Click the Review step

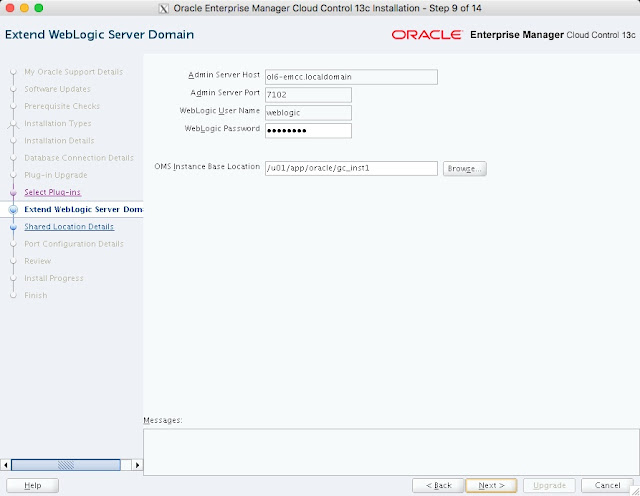pos(38,261)
